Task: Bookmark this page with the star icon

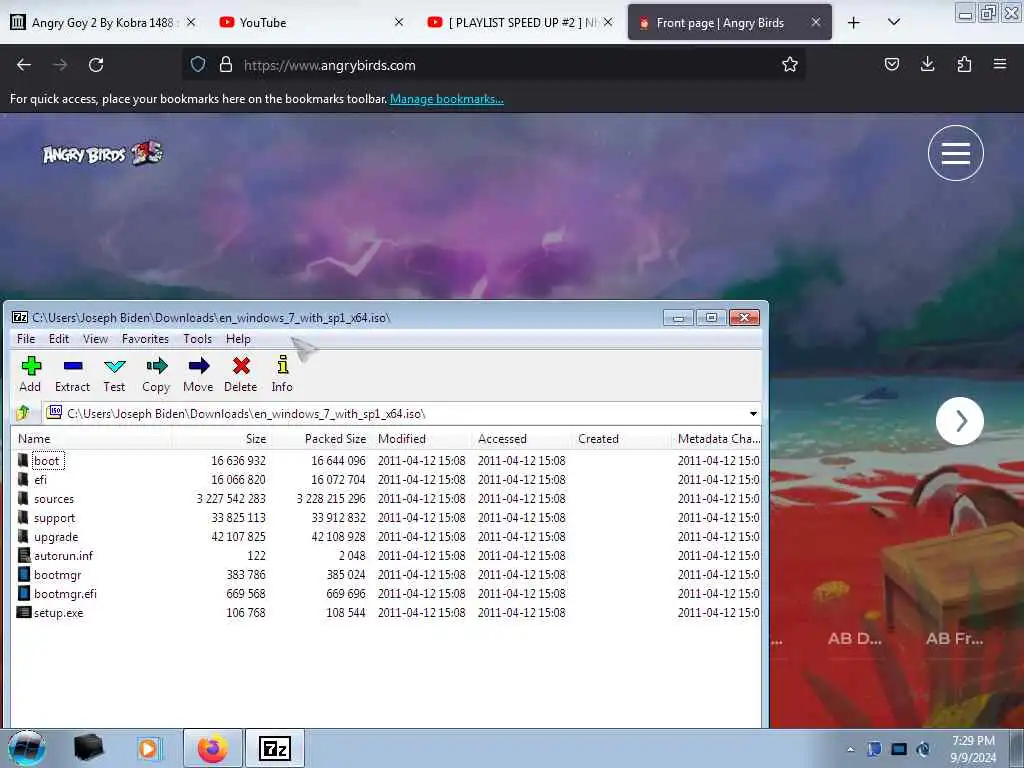Action: (790, 64)
